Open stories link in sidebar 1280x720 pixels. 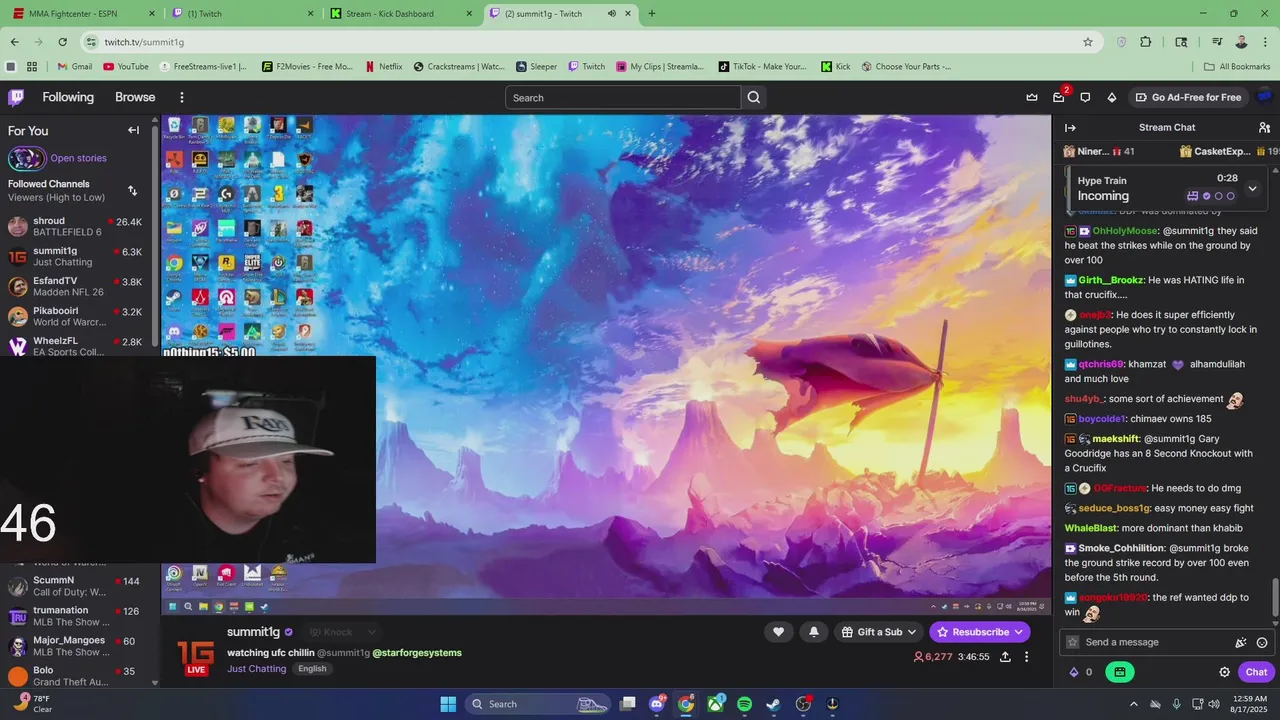click(78, 158)
